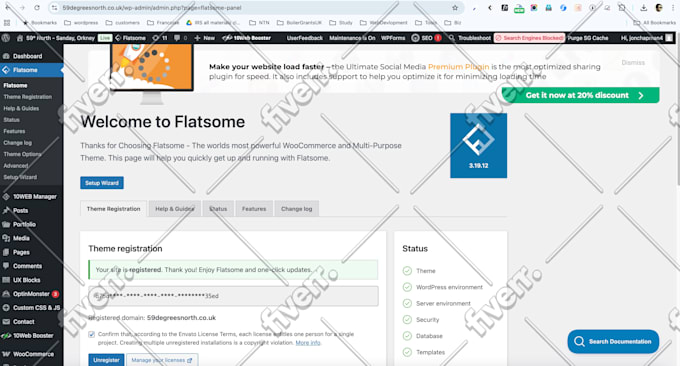Open WPForms in admin bar
This screenshot has width=680, height=366.
(393, 38)
